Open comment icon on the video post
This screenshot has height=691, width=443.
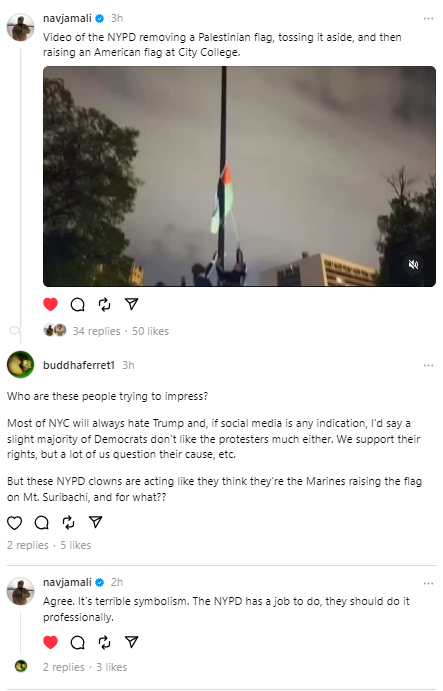[78, 305]
